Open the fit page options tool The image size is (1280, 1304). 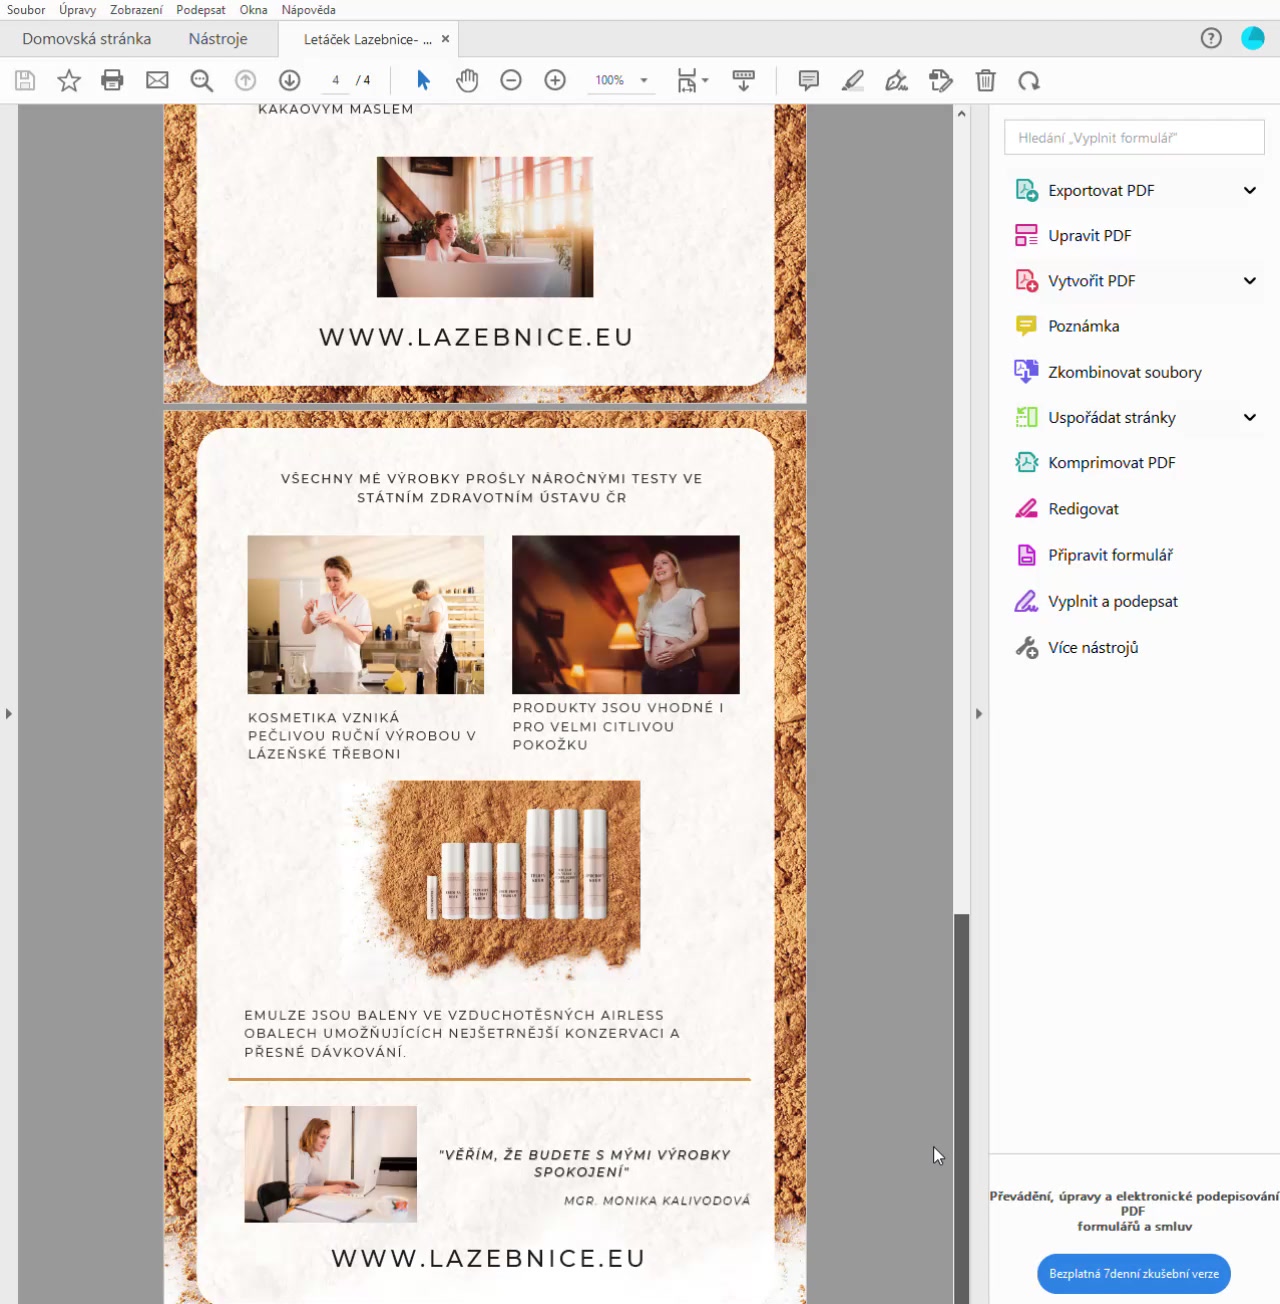(691, 81)
